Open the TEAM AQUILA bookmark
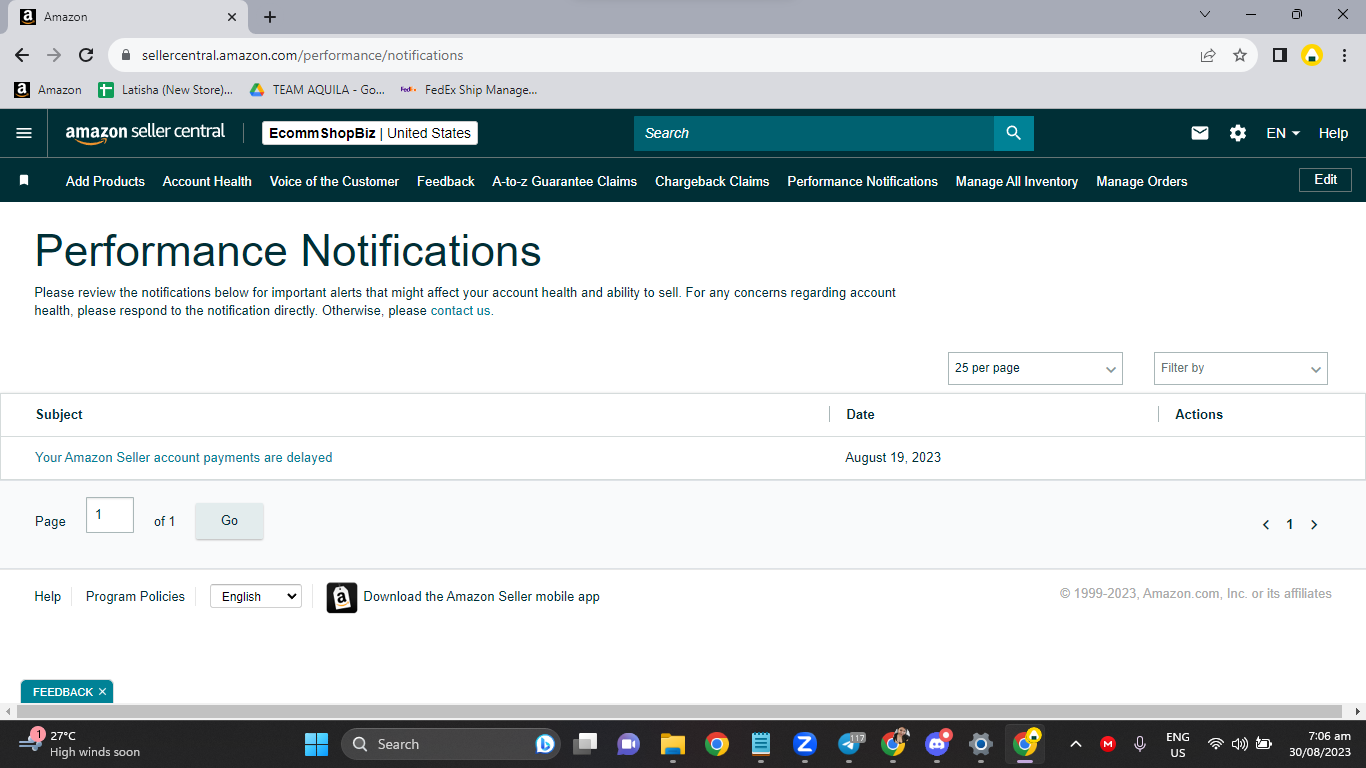This screenshot has width=1366, height=768. pos(317,90)
